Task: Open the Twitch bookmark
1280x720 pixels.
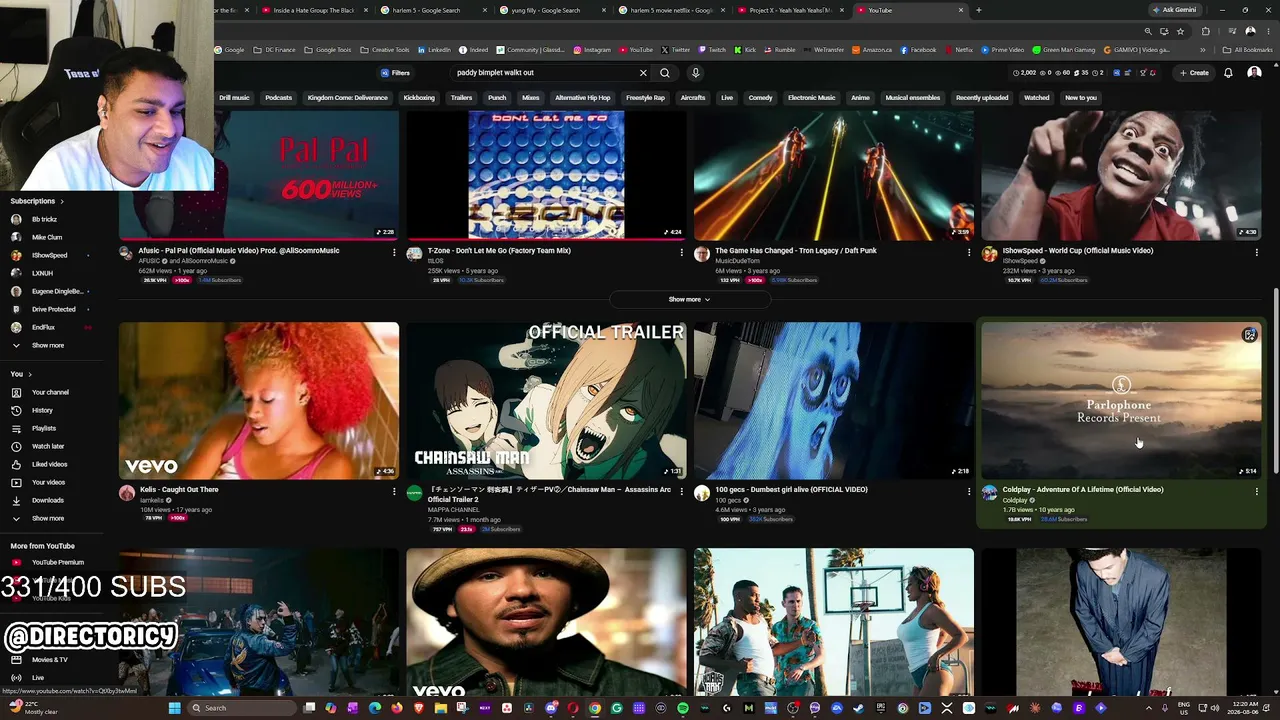Action: 712,50
